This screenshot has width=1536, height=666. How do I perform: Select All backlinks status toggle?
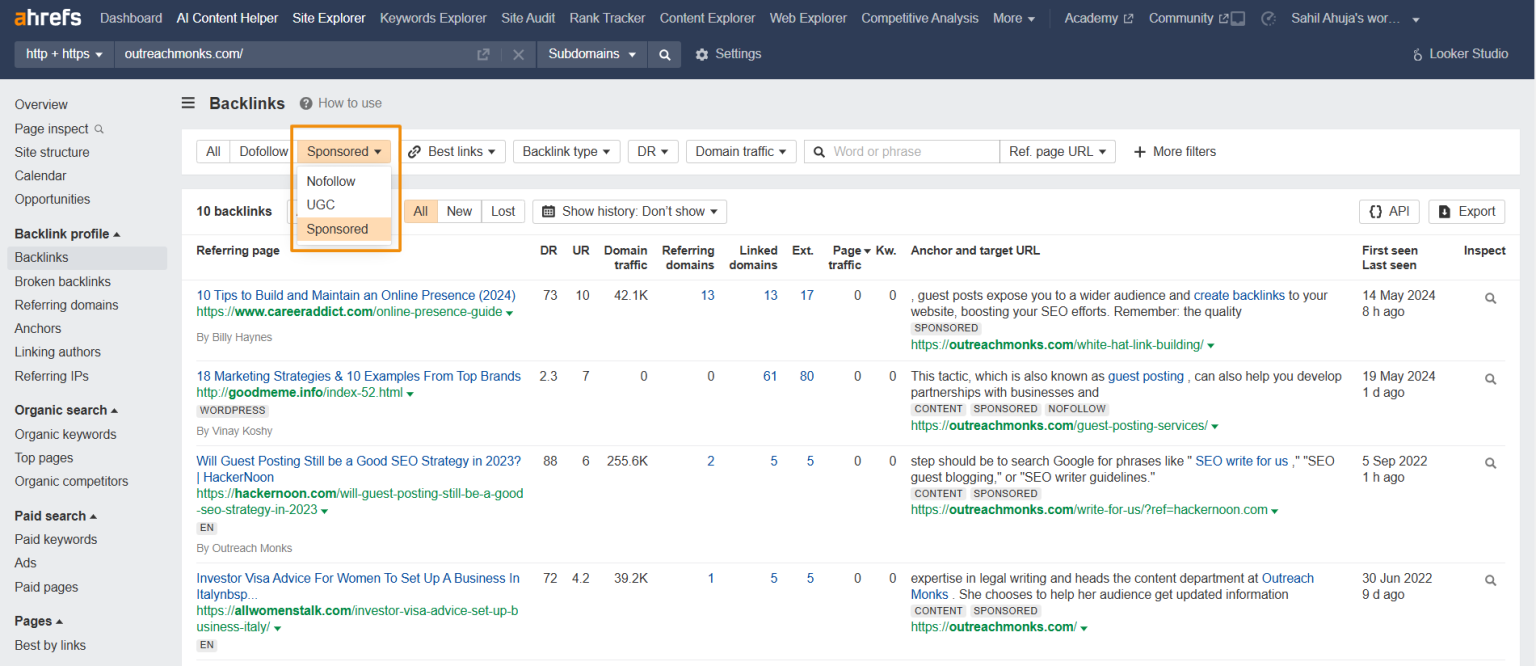coord(421,211)
